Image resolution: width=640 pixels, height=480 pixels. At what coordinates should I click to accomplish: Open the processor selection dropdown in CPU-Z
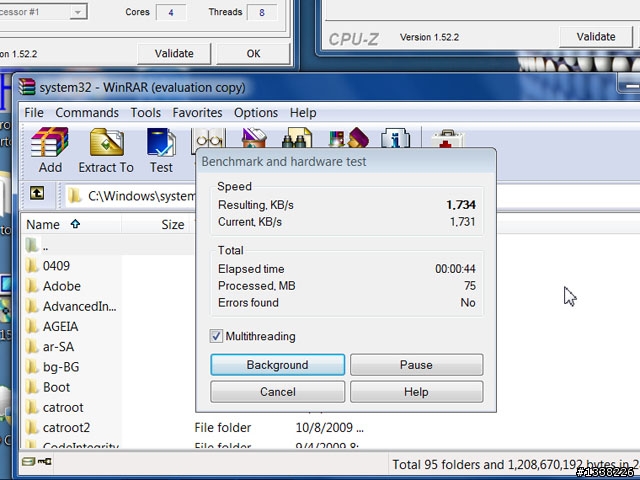78,12
